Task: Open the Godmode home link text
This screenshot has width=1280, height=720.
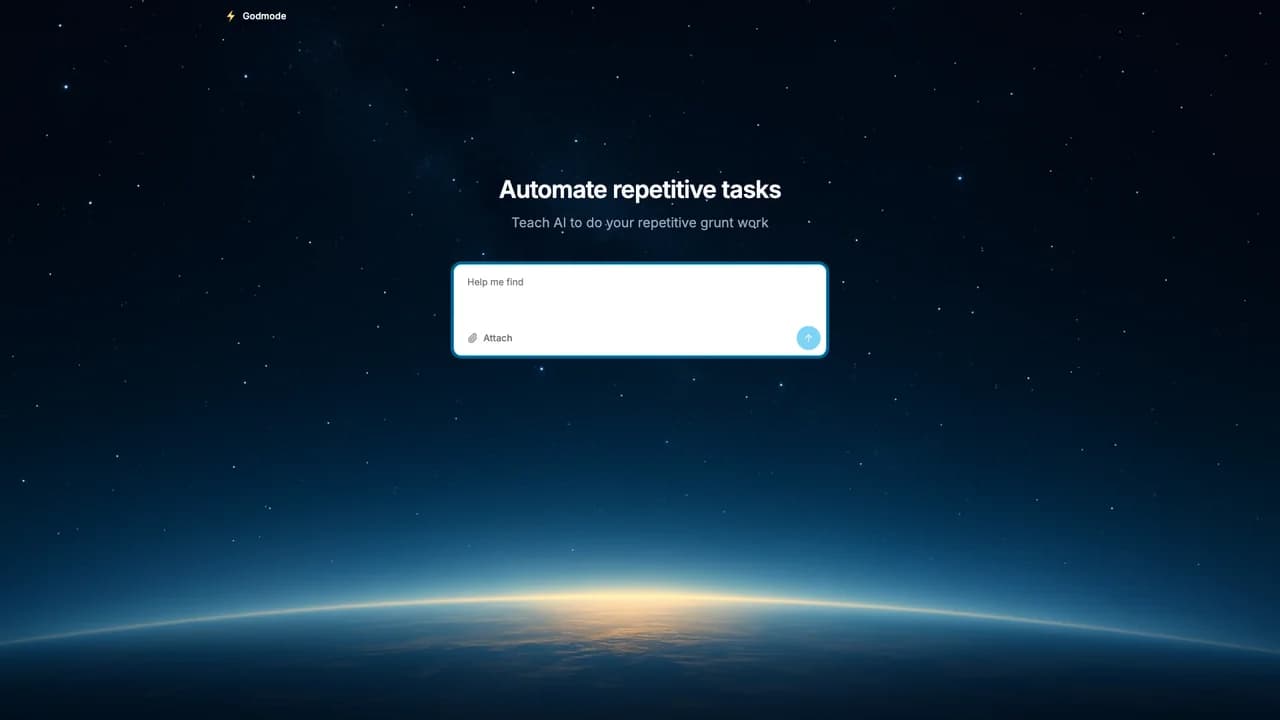Action: point(264,16)
